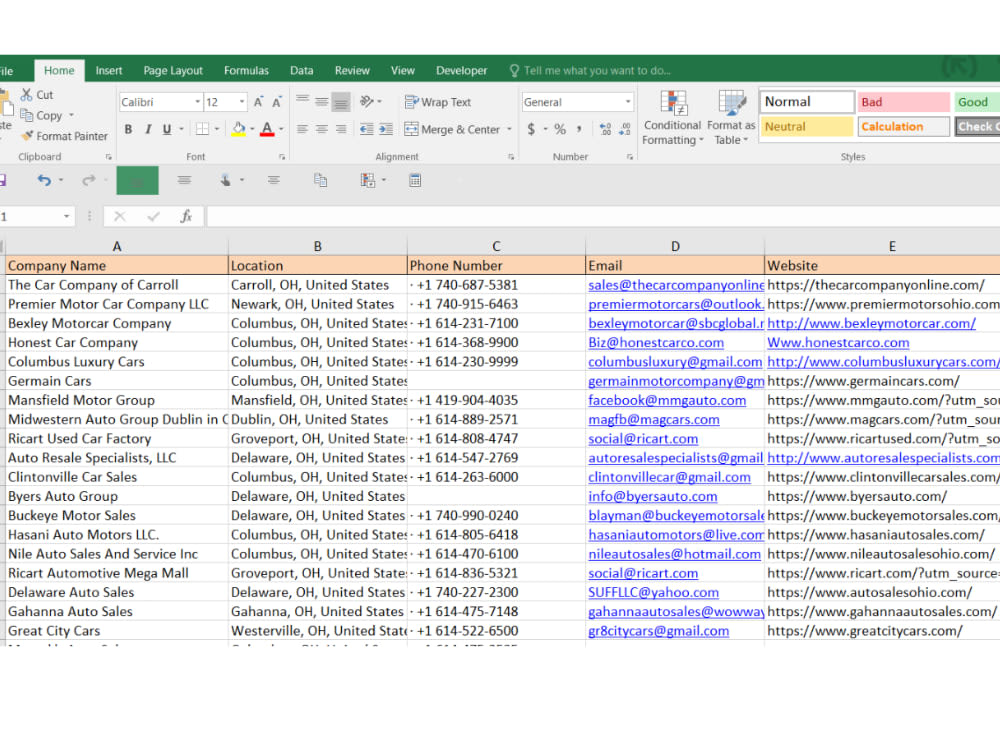Toggle top align
This screenshot has height=750, width=1000.
pyautogui.click(x=302, y=101)
